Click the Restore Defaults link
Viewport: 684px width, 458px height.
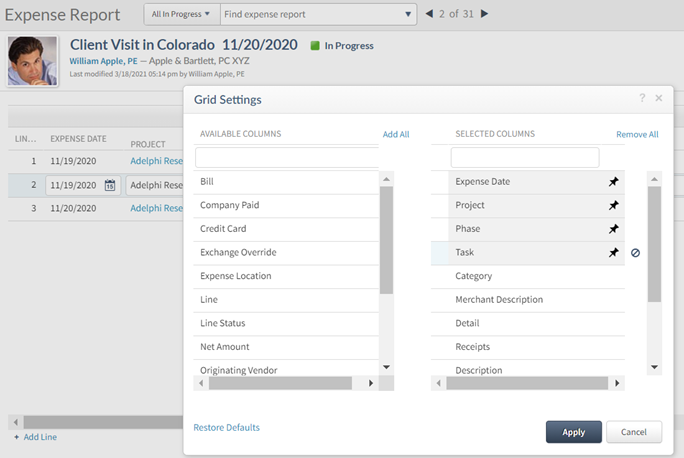pyautogui.click(x=226, y=428)
